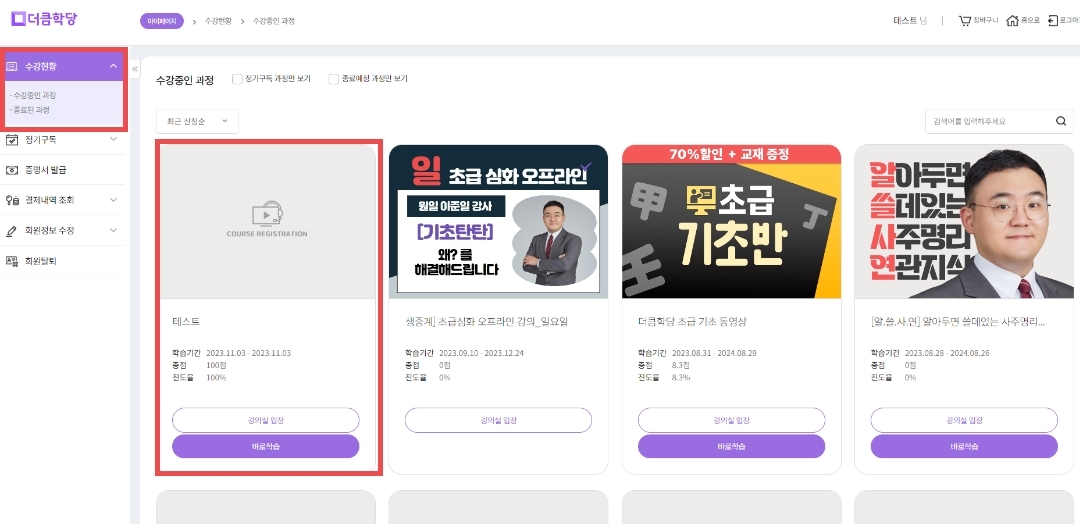Open the 최근 신청순 sort dropdown
1080x525 pixels.
(197, 121)
